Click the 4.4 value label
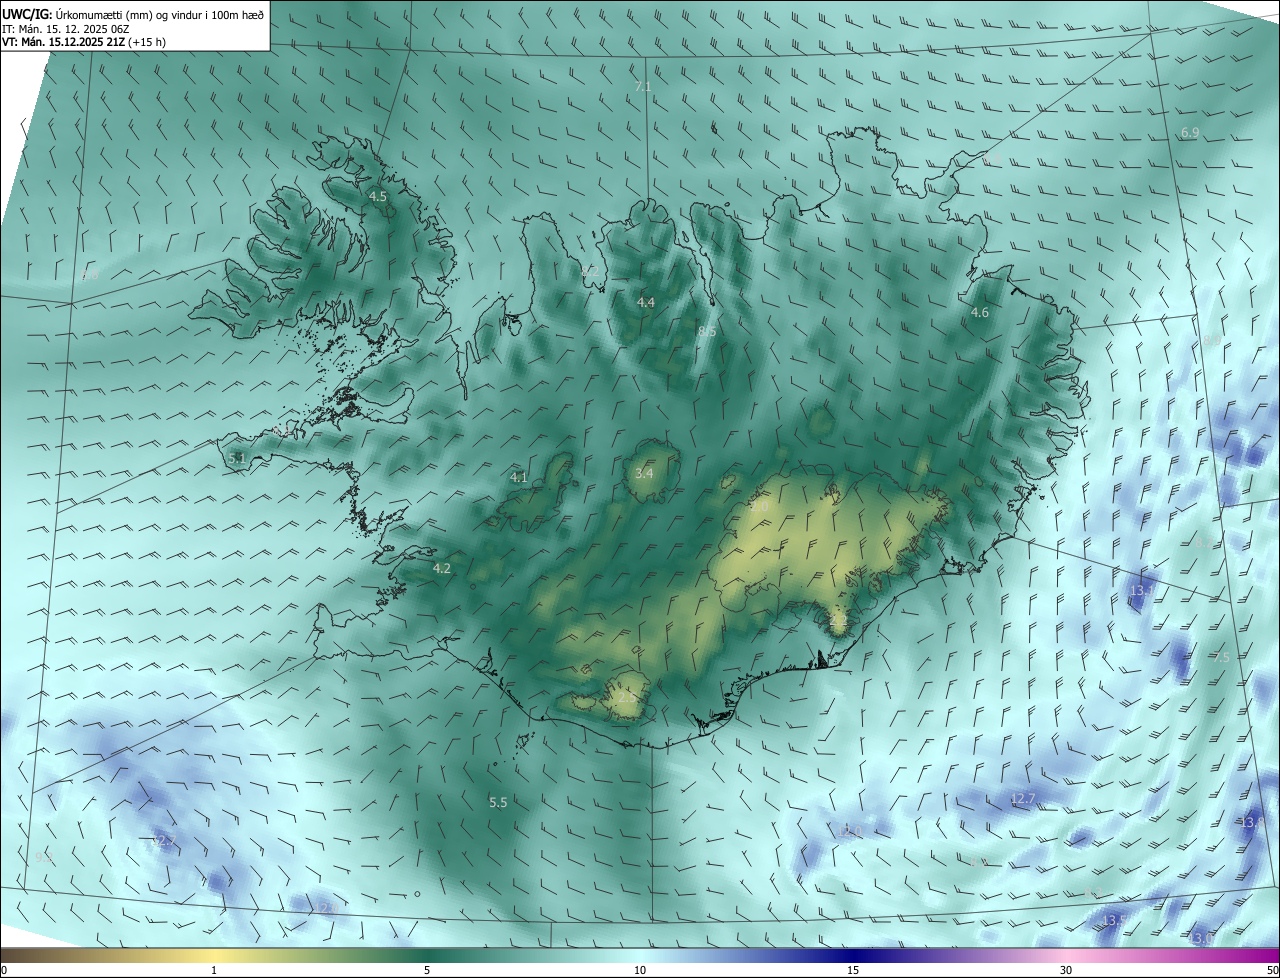 click(x=646, y=302)
